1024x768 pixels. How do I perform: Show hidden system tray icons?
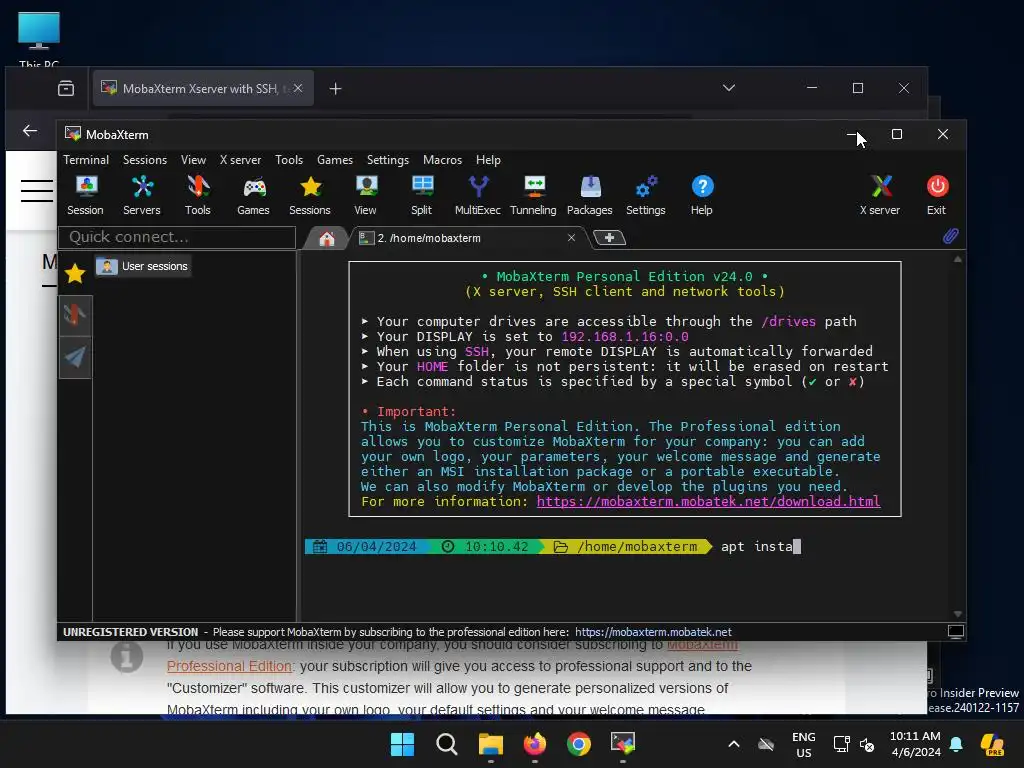pyautogui.click(x=734, y=744)
